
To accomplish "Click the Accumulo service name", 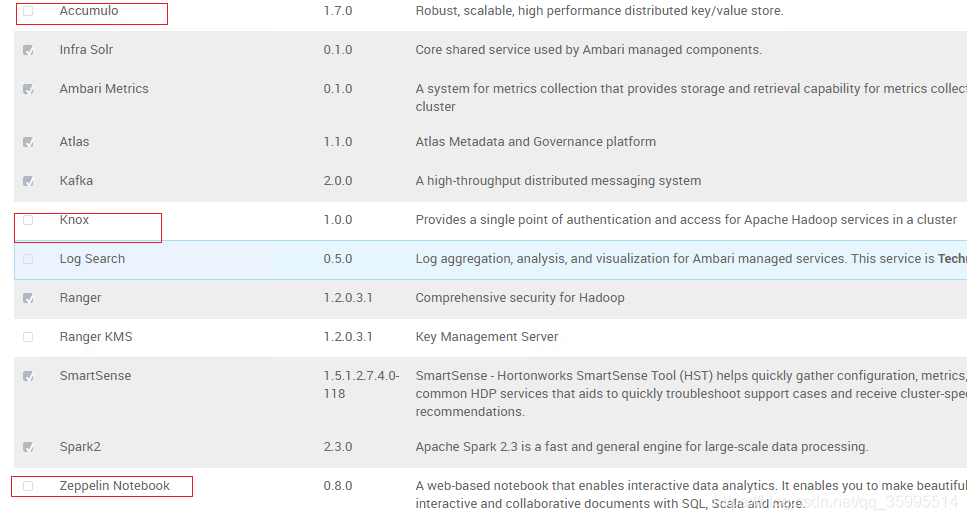I will pos(89,11).
